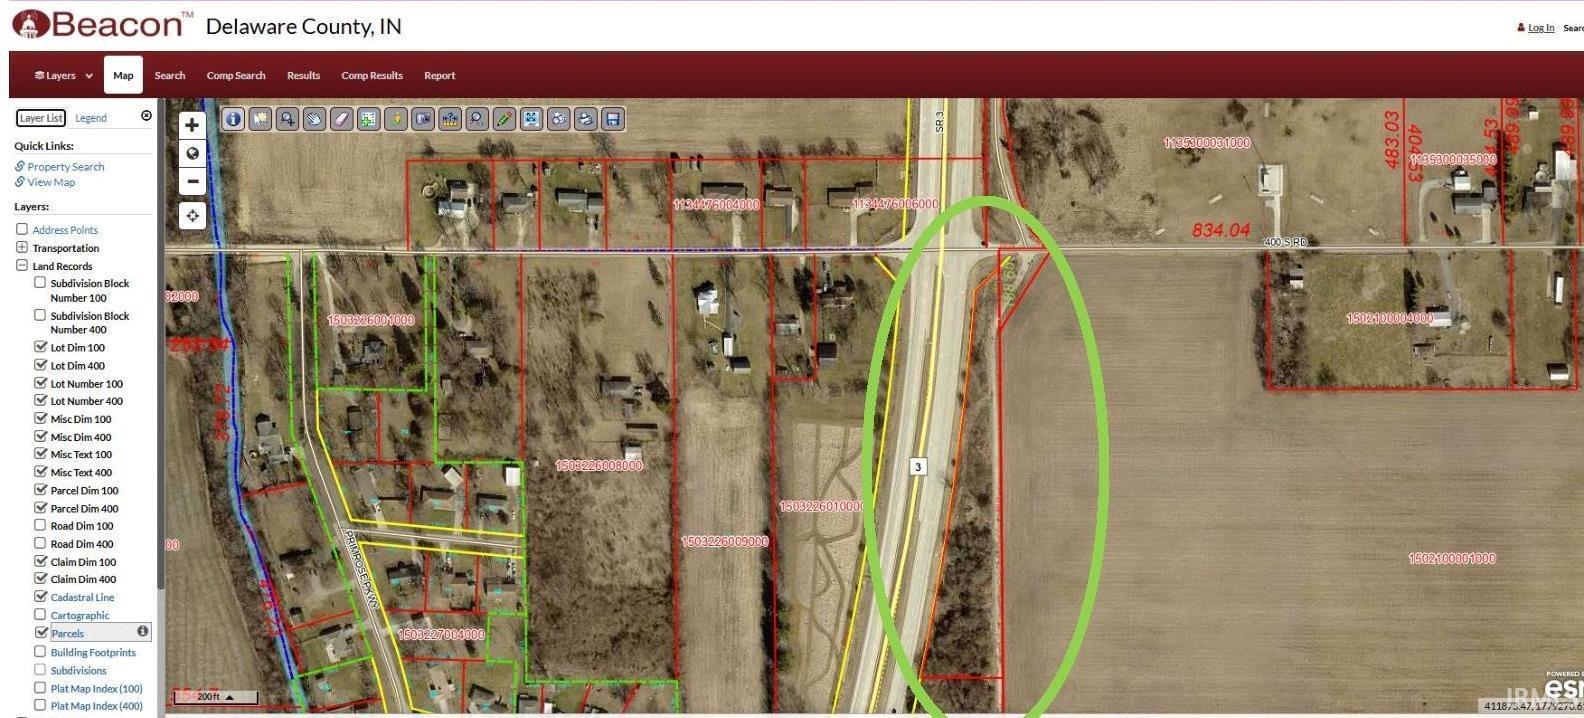Open the Report tab

pos(439,75)
